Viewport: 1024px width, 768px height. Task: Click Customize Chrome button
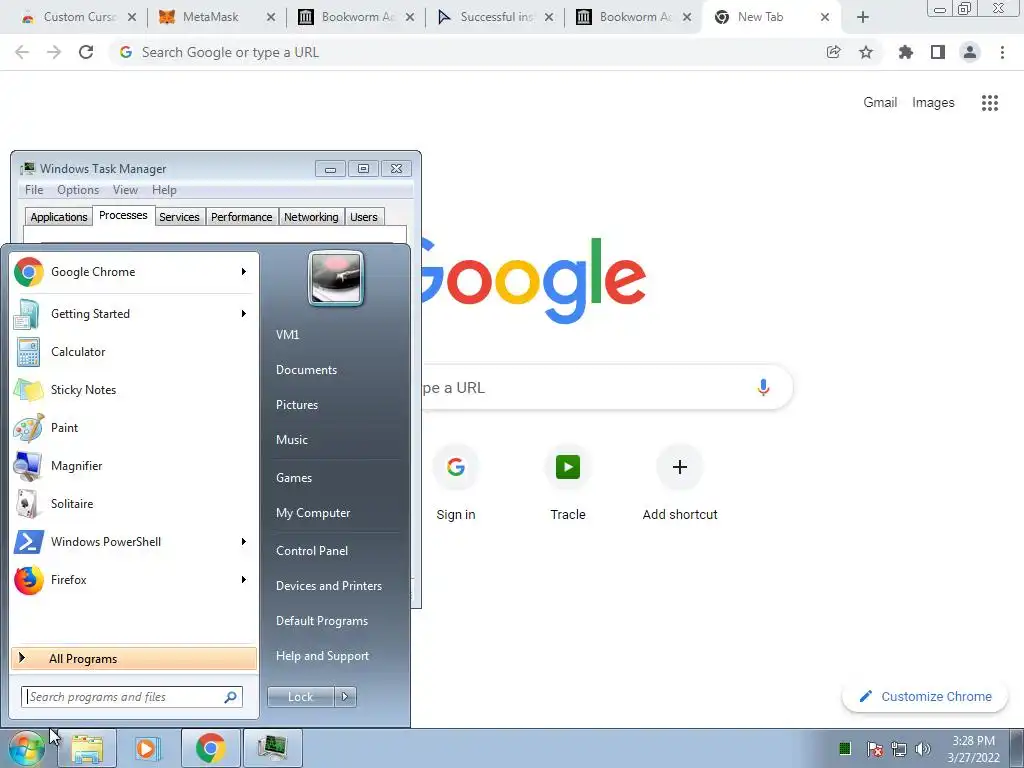coord(925,696)
